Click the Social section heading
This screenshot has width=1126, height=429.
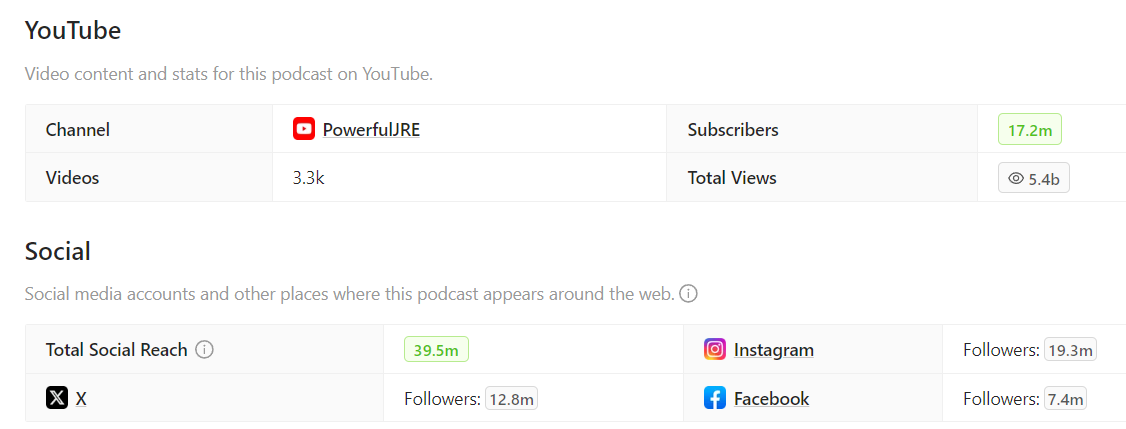click(x=58, y=251)
